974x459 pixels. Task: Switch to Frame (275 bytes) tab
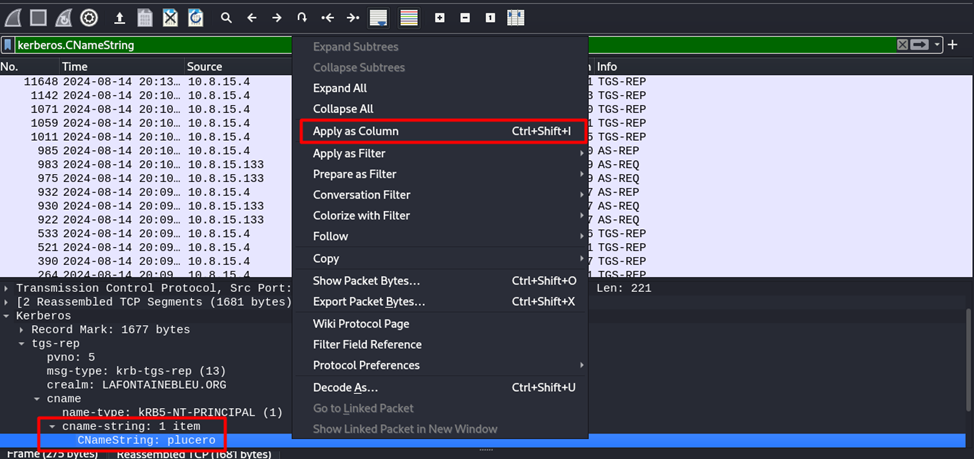[52, 454]
